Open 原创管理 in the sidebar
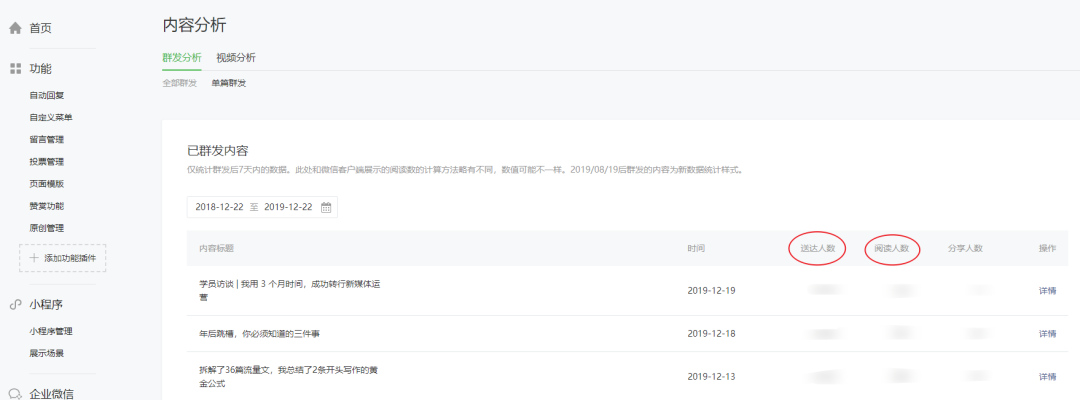 (x=47, y=227)
